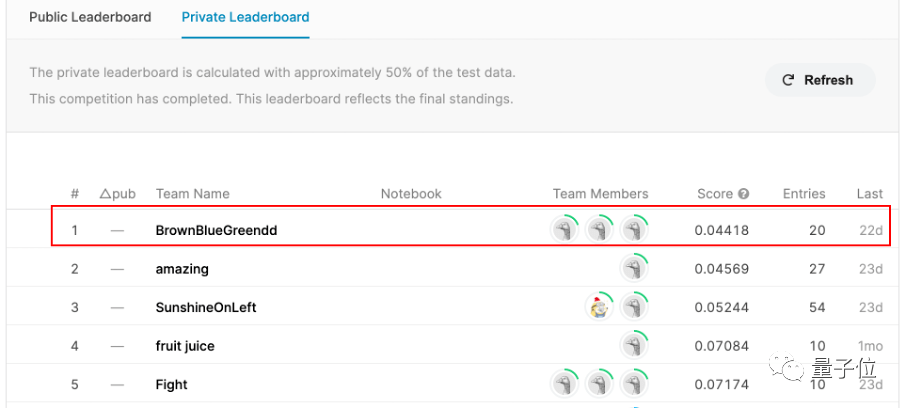View the fruit juice team member avatar
The width and height of the screenshot is (906, 408).
634,346
